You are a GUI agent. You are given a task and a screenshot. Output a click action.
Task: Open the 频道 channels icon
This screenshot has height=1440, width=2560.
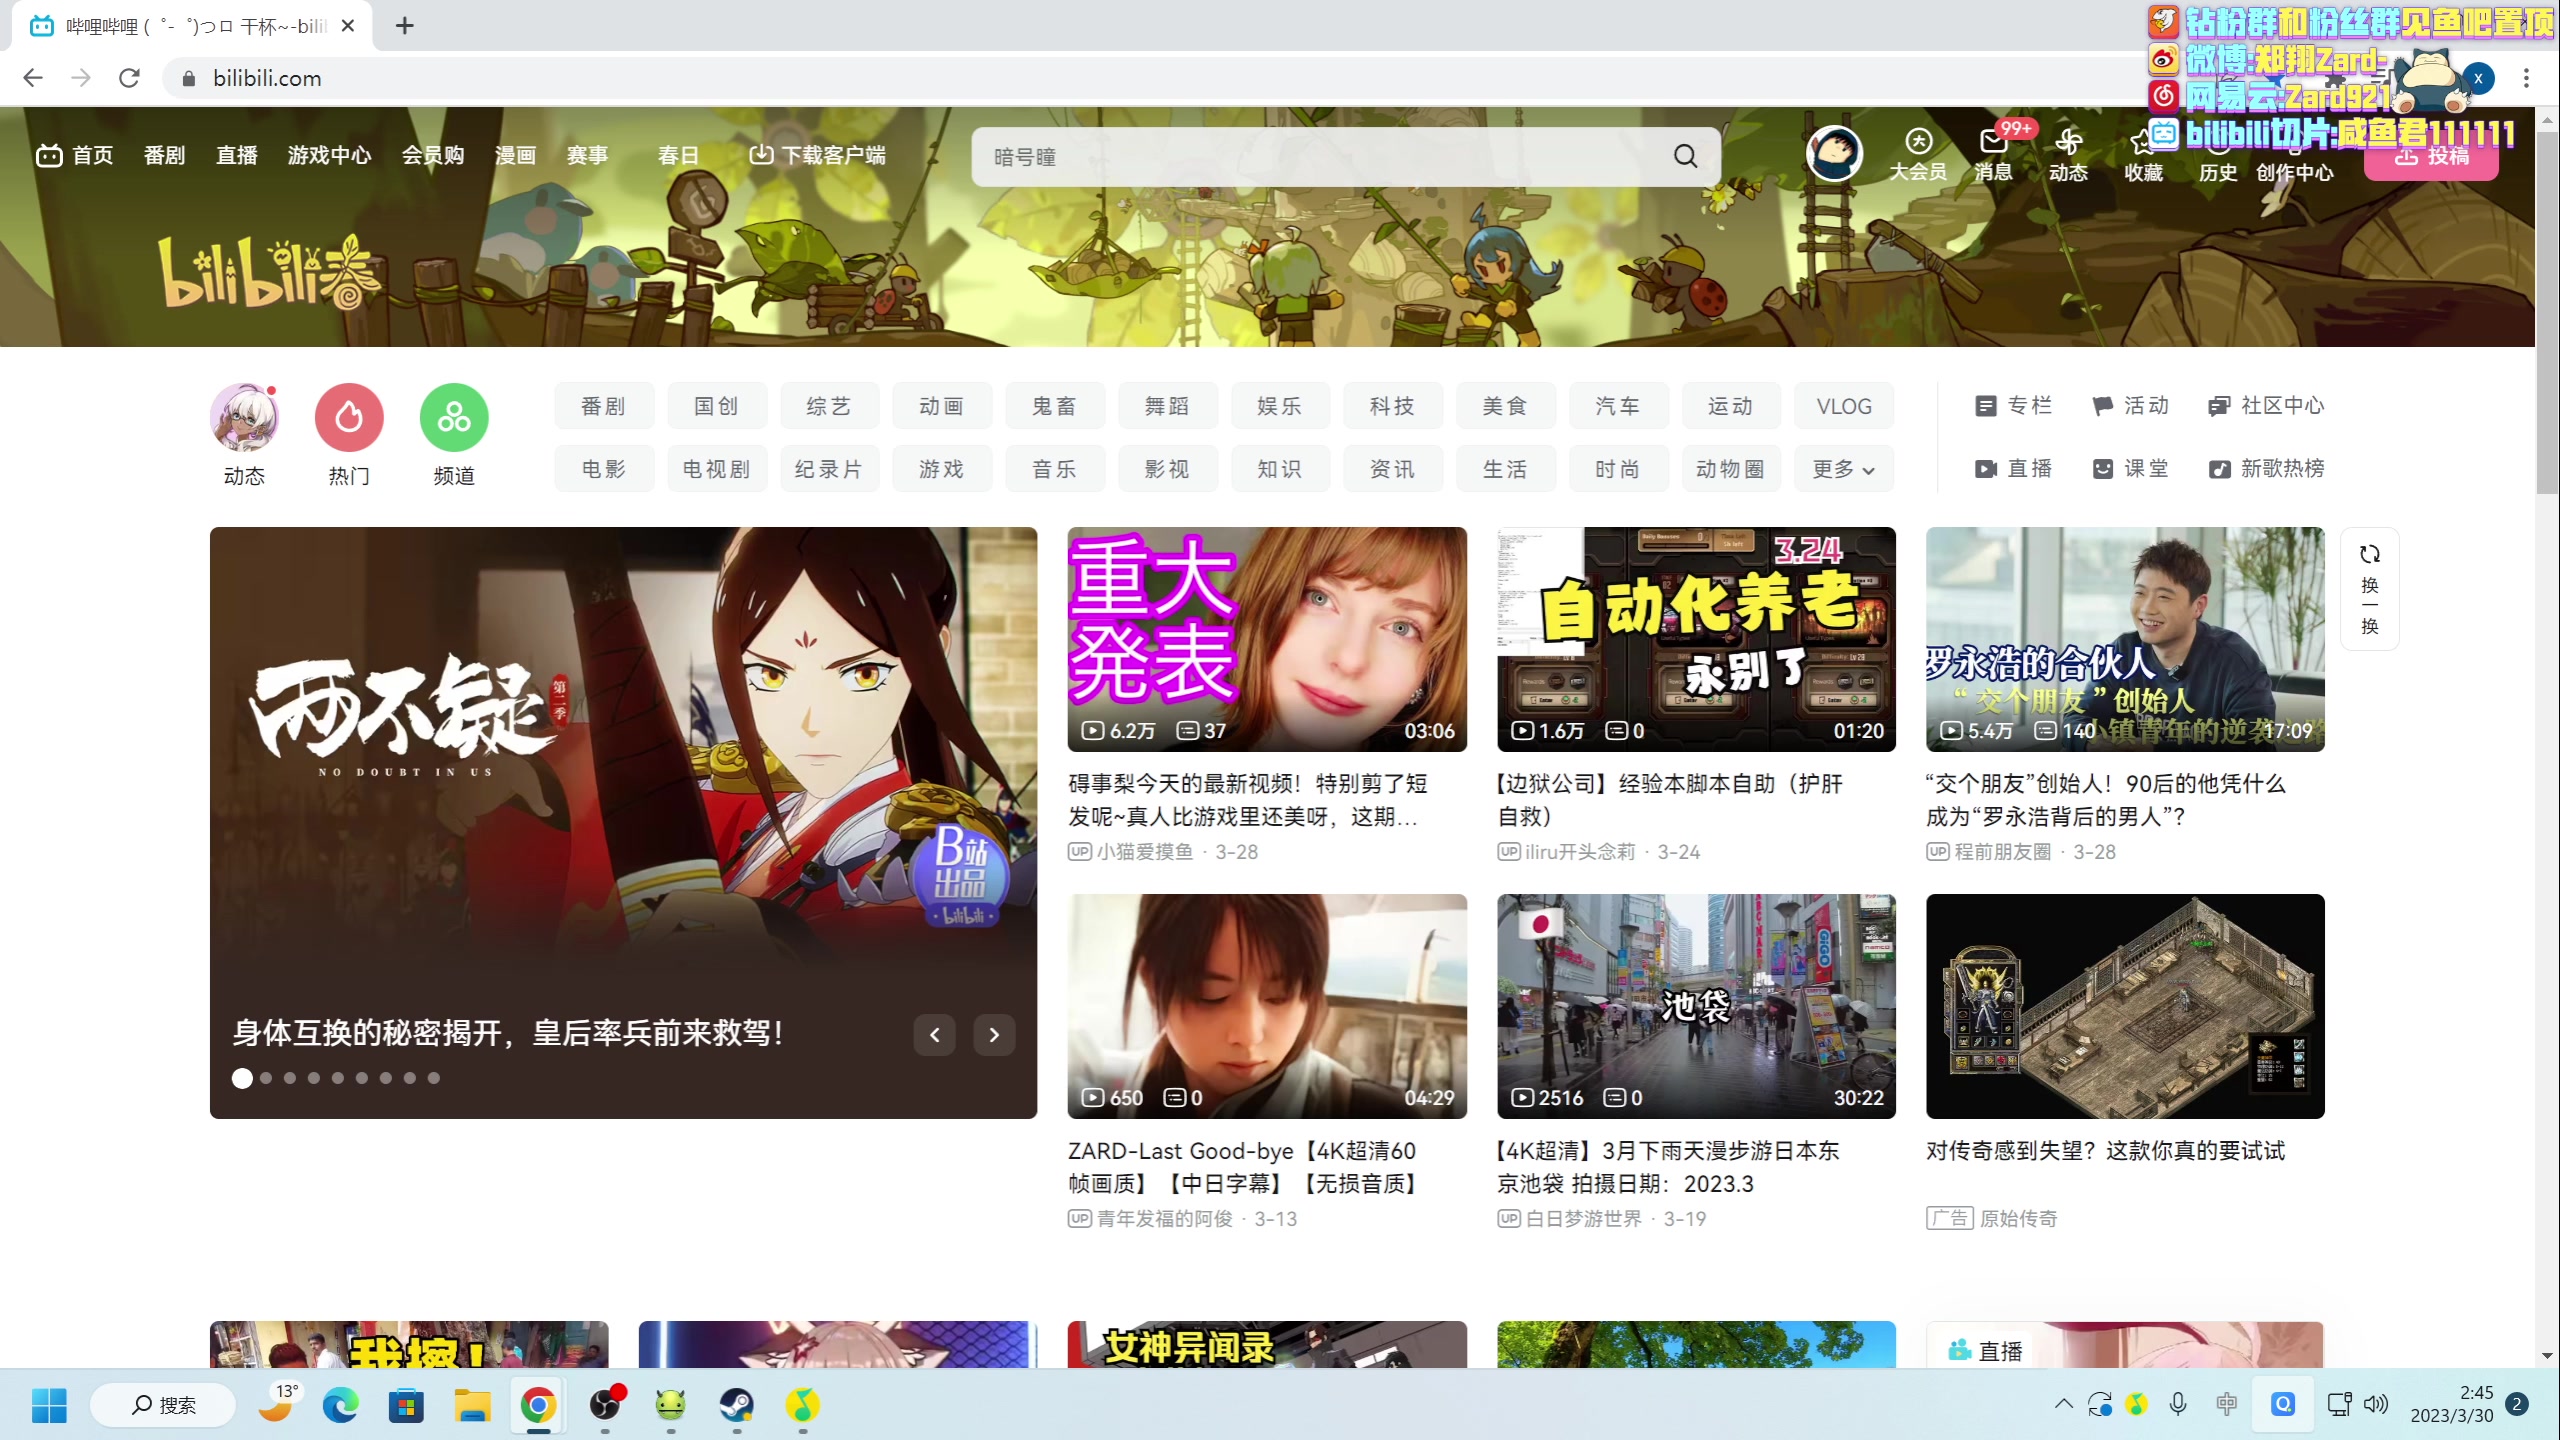tap(454, 417)
